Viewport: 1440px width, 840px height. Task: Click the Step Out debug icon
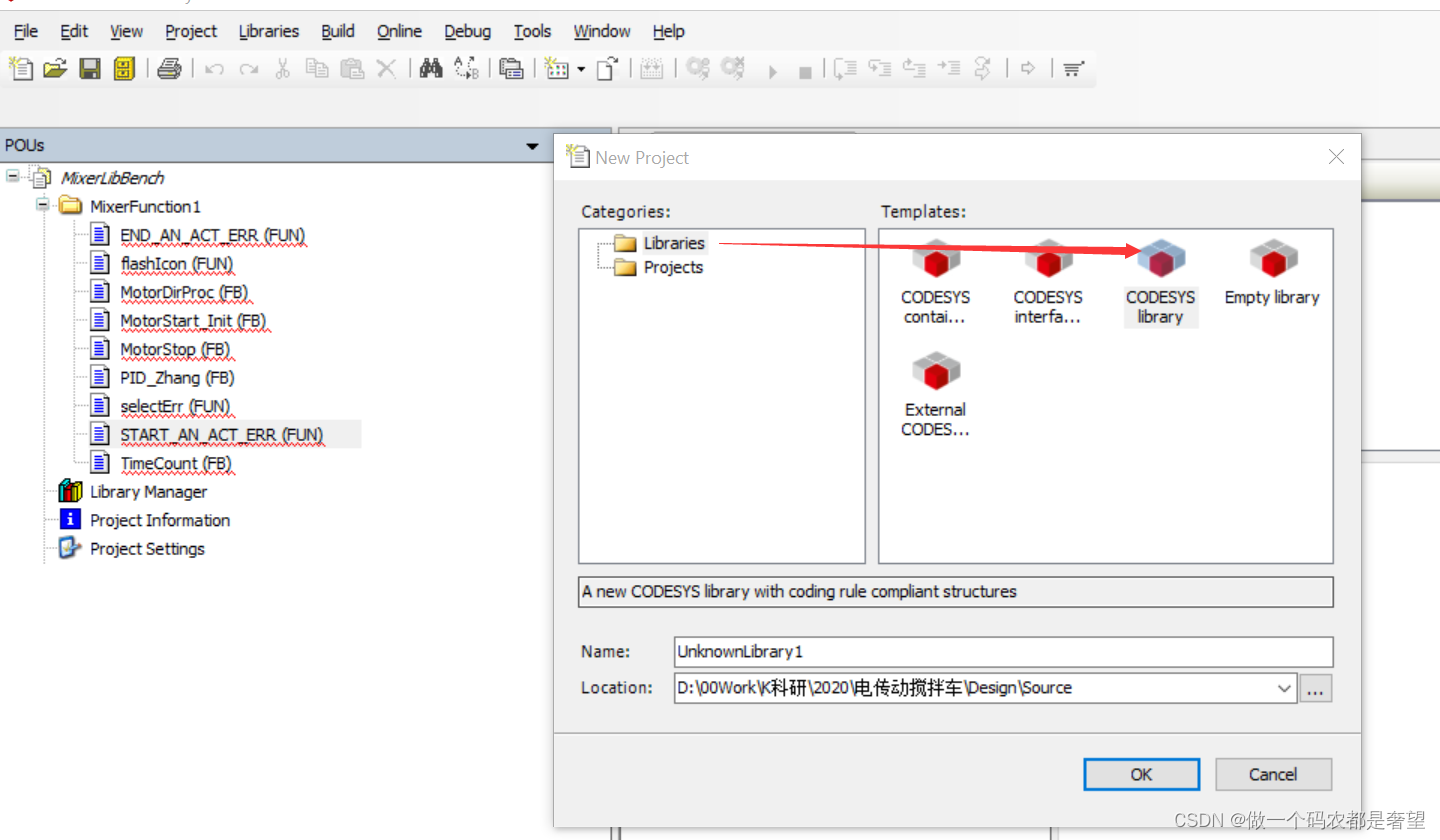[914, 69]
